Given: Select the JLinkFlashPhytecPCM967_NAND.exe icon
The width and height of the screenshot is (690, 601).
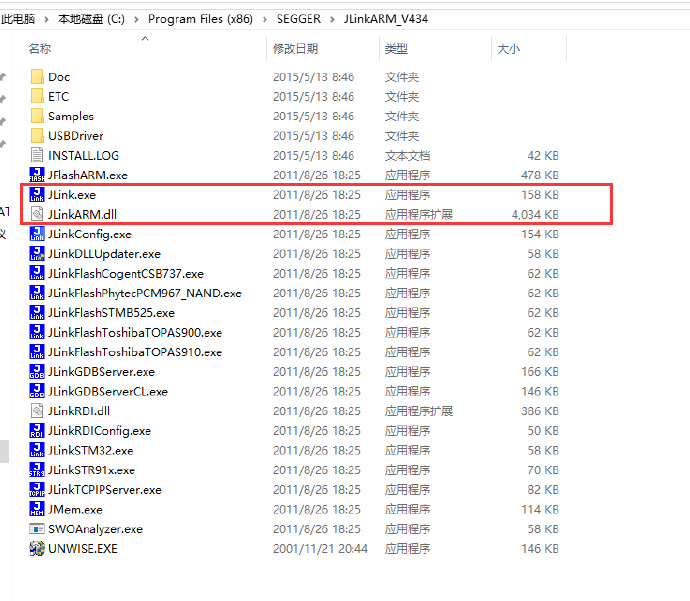Looking at the screenshot, I should (37, 293).
